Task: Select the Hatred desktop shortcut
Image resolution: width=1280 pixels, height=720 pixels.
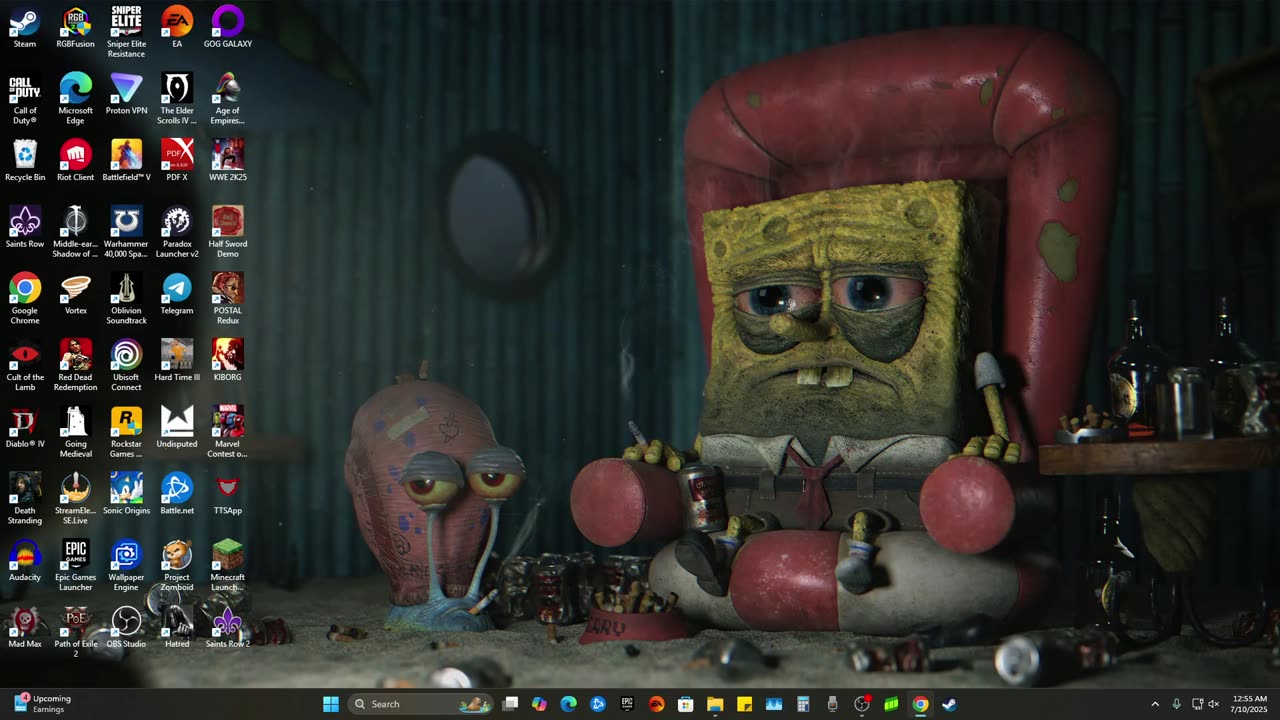Action: click(x=177, y=628)
